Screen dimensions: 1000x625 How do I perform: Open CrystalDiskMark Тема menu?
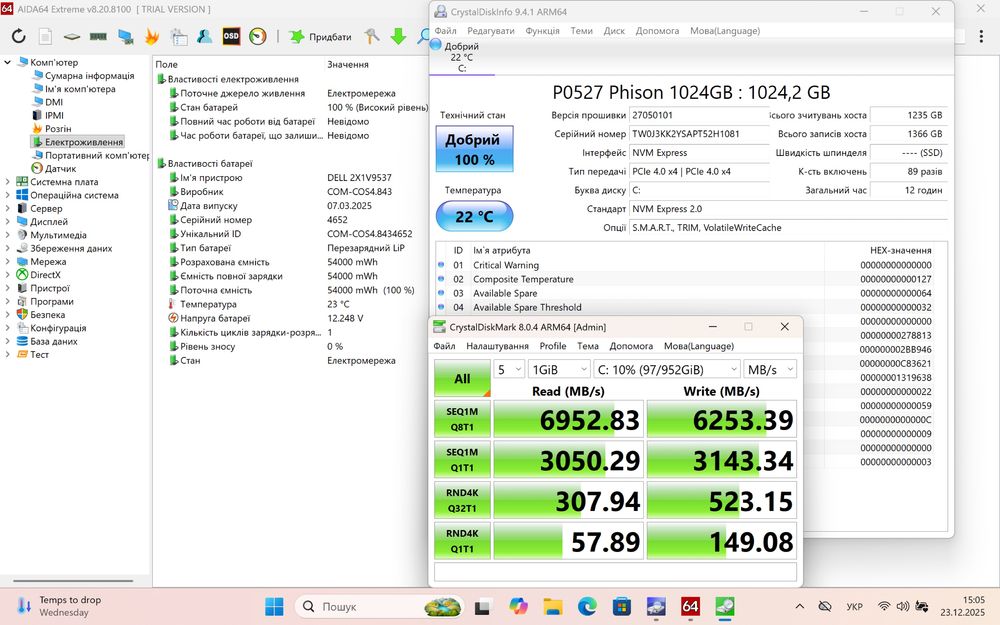point(588,346)
